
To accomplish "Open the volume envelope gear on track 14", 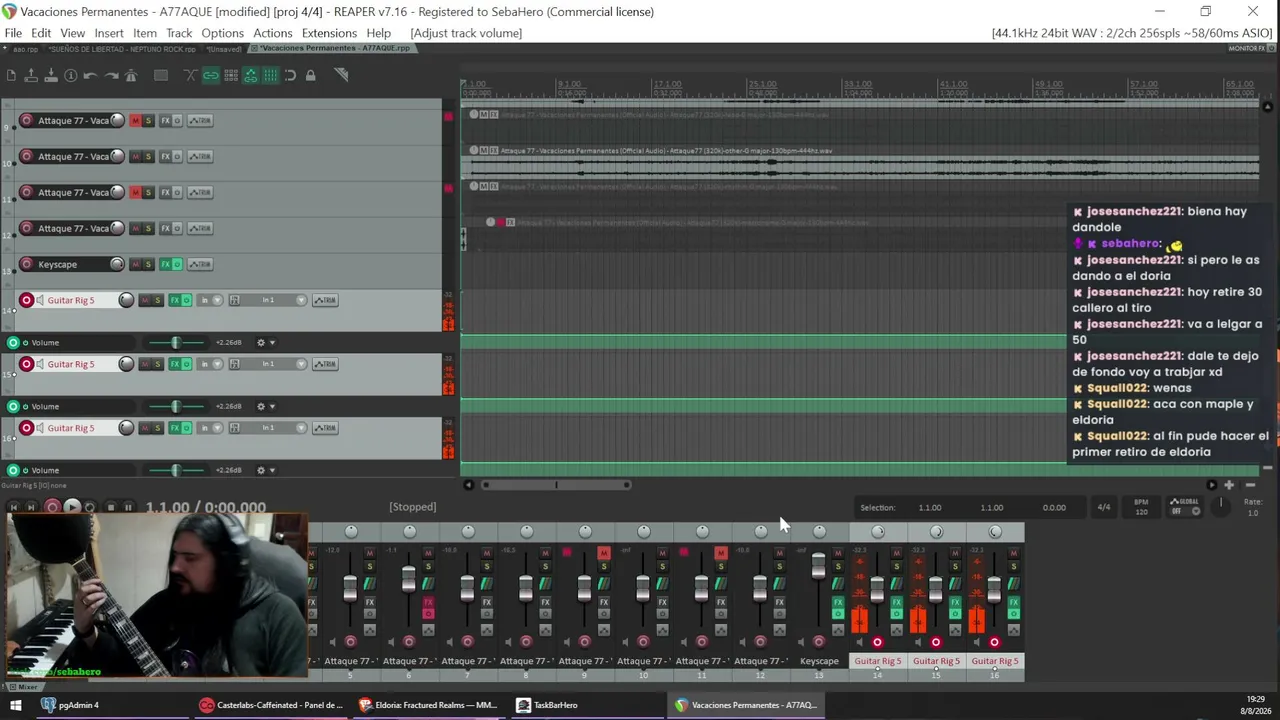I will pos(261,342).
